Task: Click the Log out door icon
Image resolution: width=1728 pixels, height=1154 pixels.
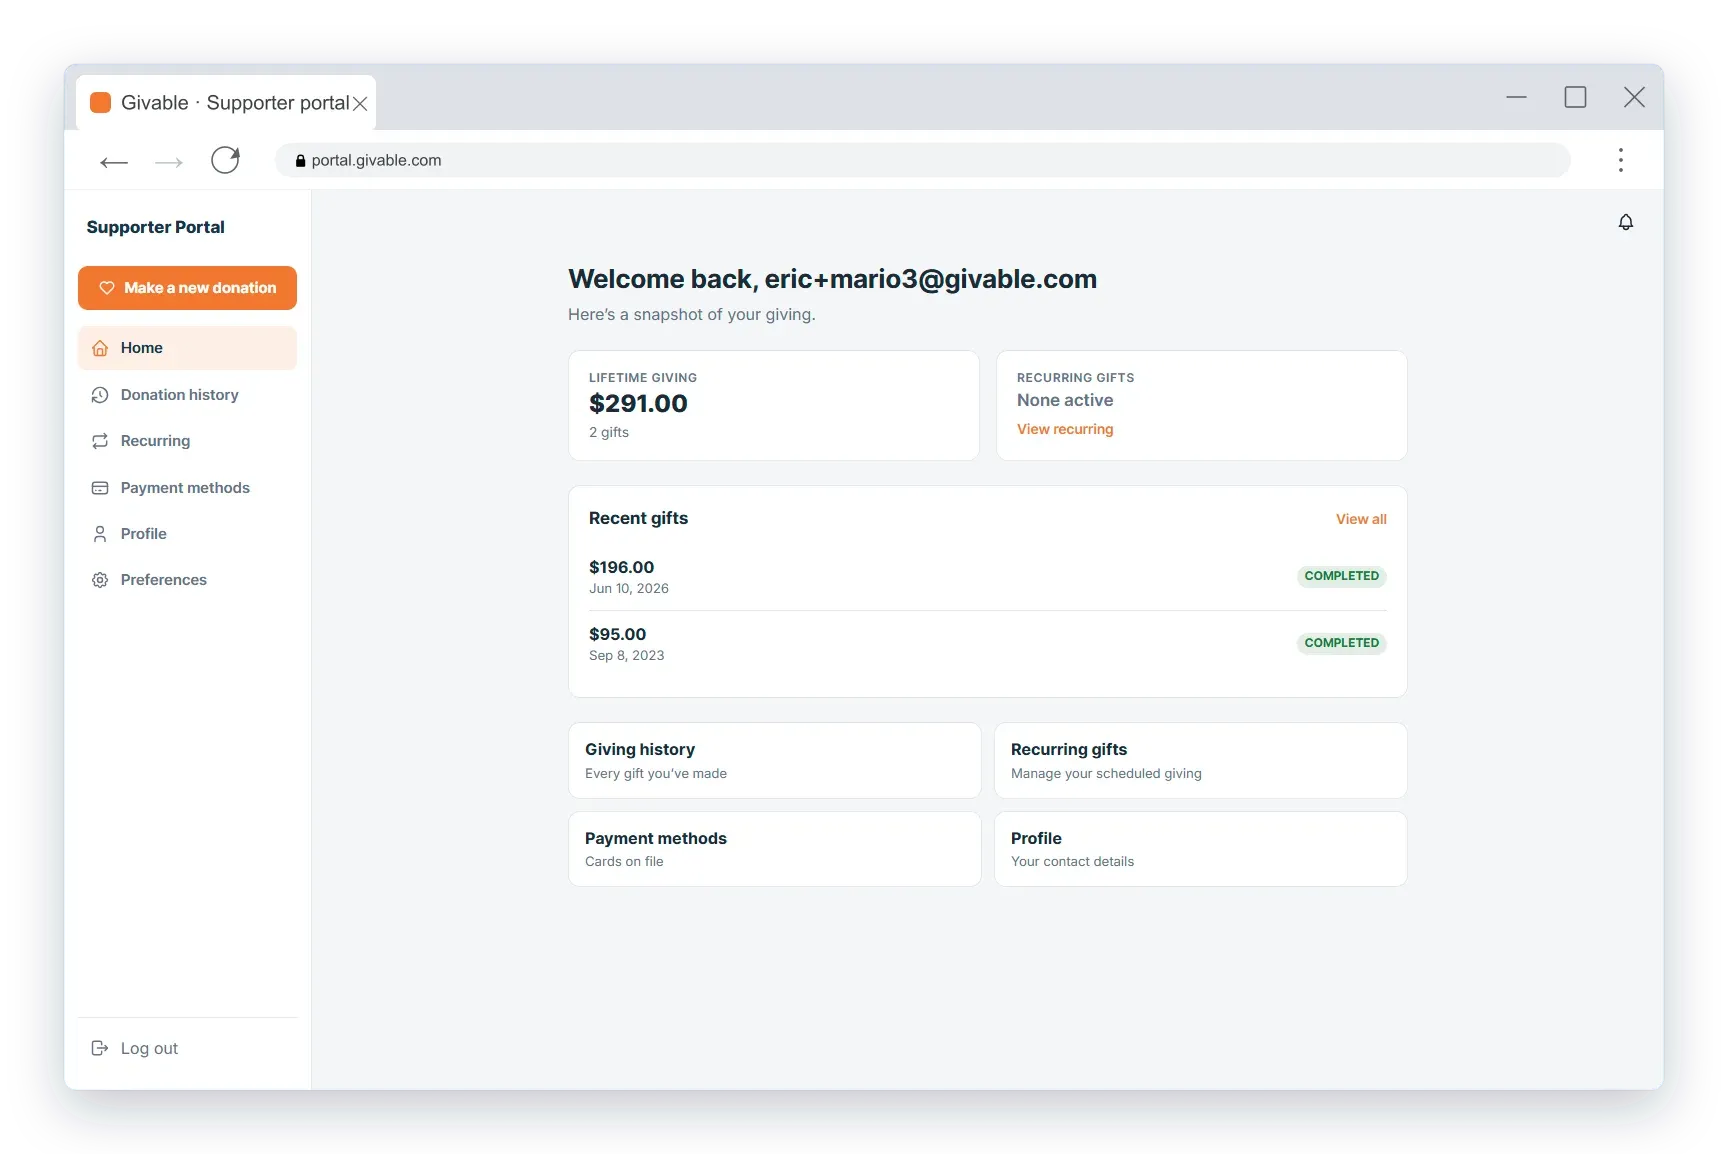Action: tap(100, 1048)
